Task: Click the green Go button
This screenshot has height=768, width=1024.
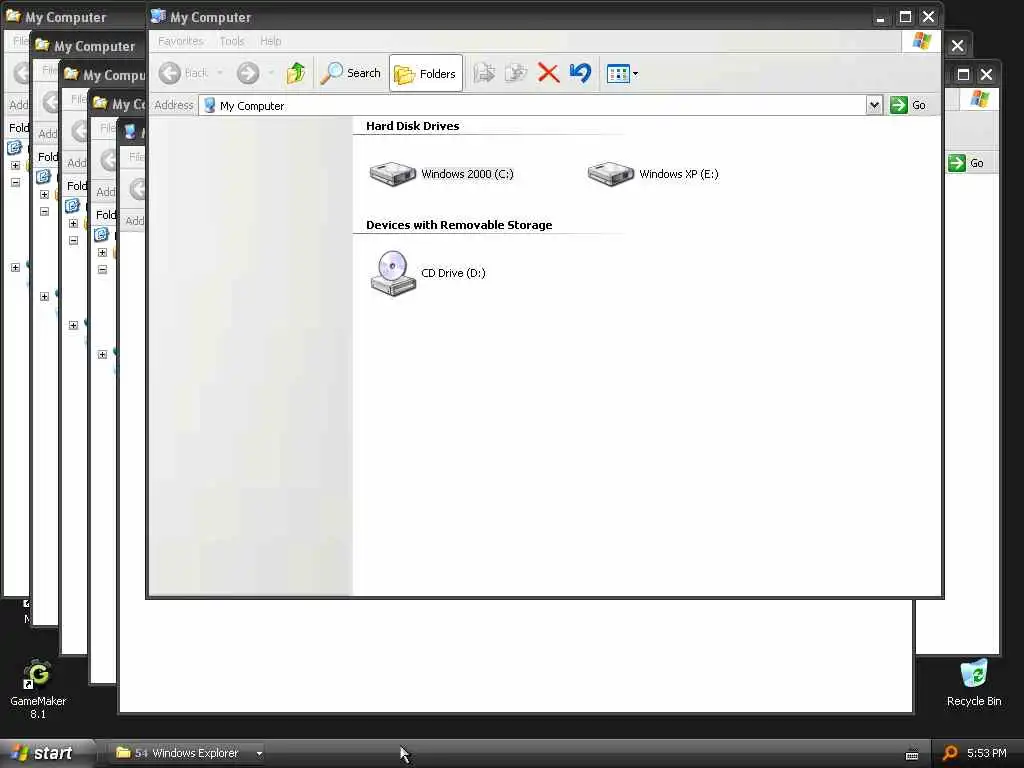Action: pos(908,105)
